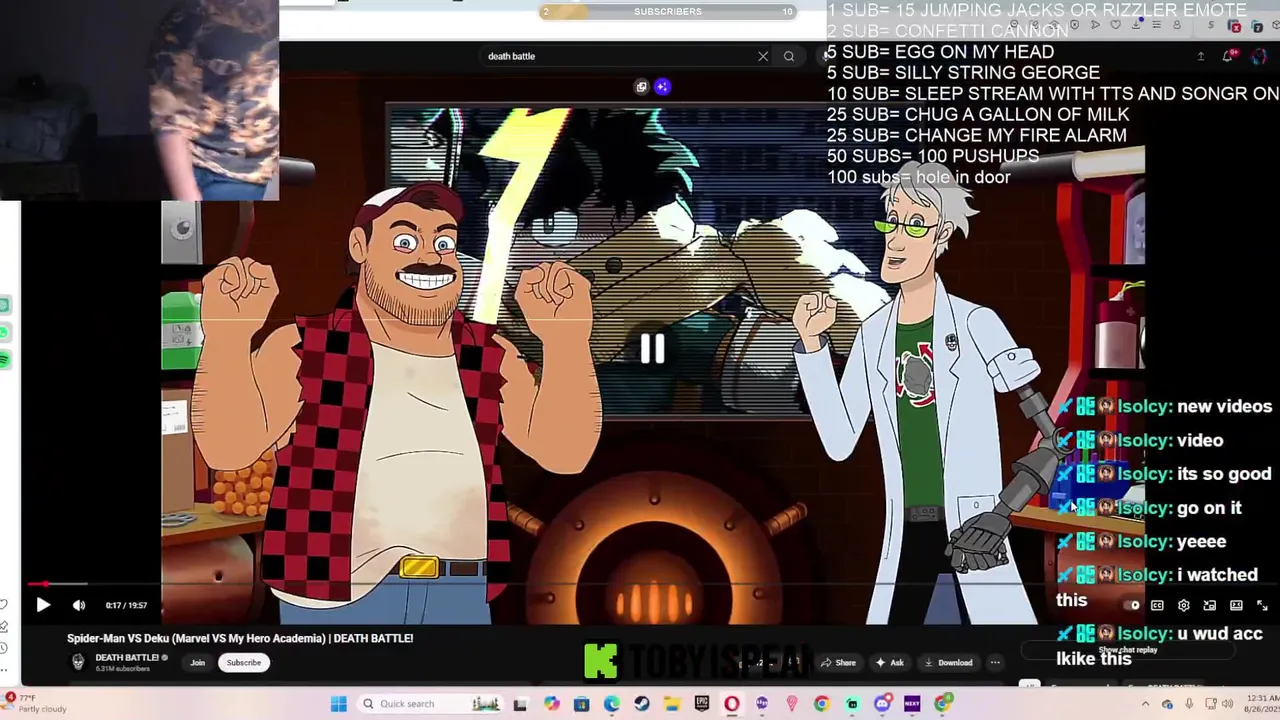Viewport: 1280px width, 720px height.
Task: Toggle closed captions on the video
Action: click(1157, 605)
